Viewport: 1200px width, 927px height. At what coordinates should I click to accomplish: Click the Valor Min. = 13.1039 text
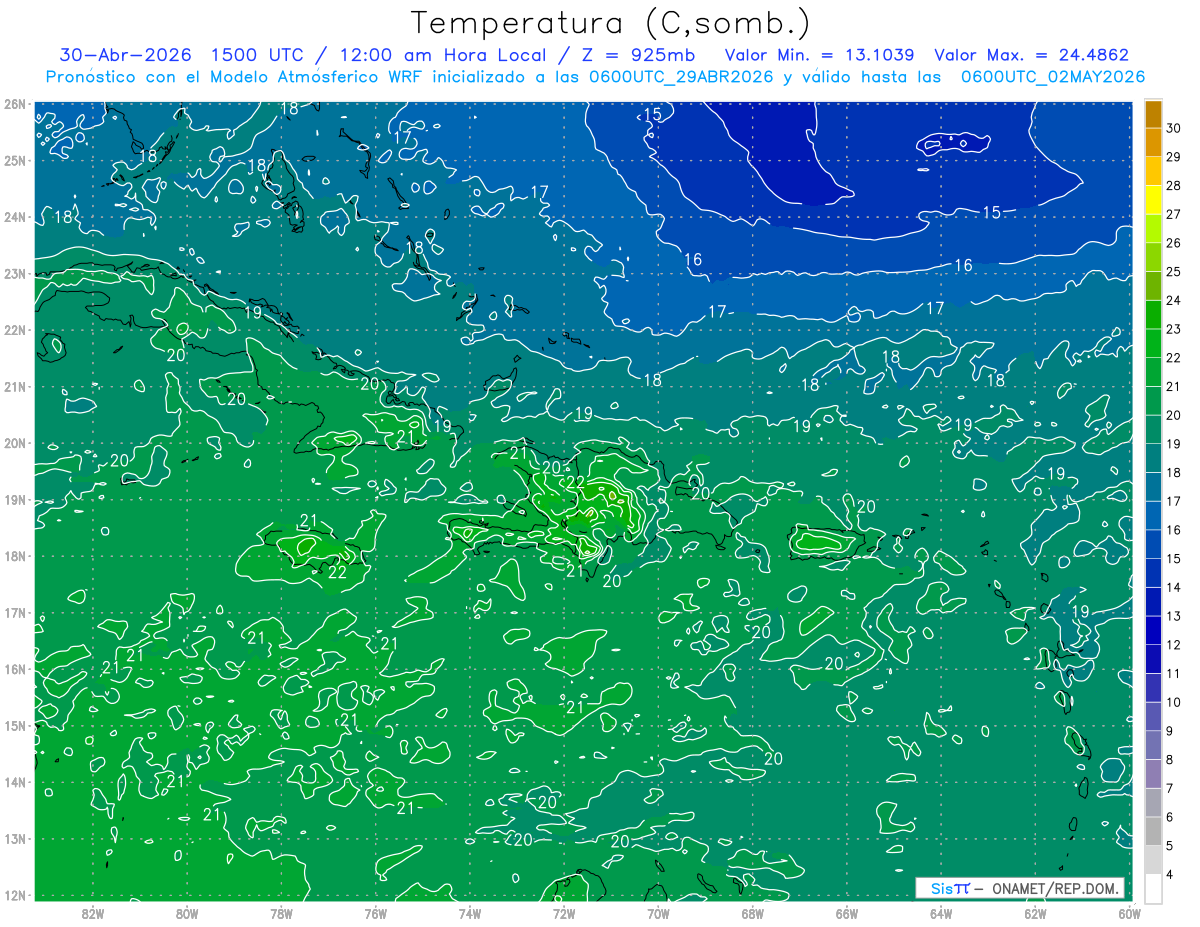[819, 55]
